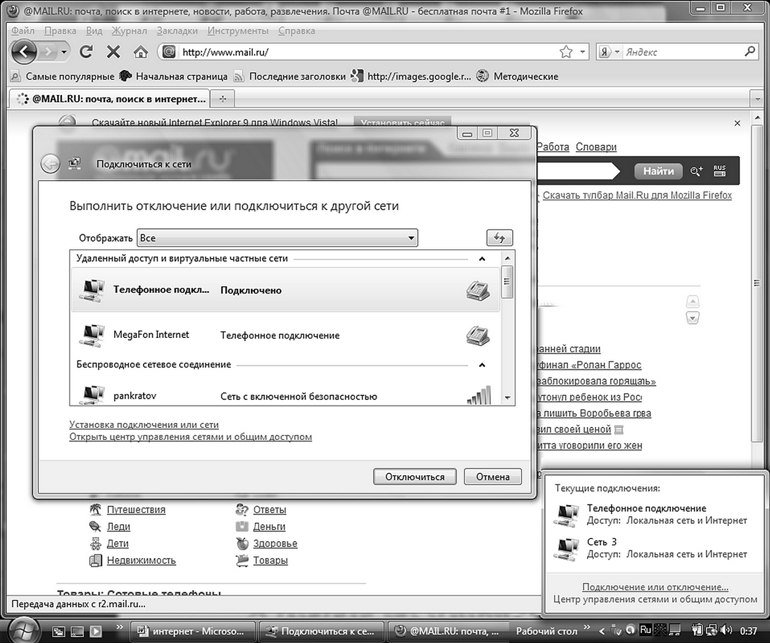Select @MAIL.RU browser tab

pyautogui.click(x=110, y=99)
